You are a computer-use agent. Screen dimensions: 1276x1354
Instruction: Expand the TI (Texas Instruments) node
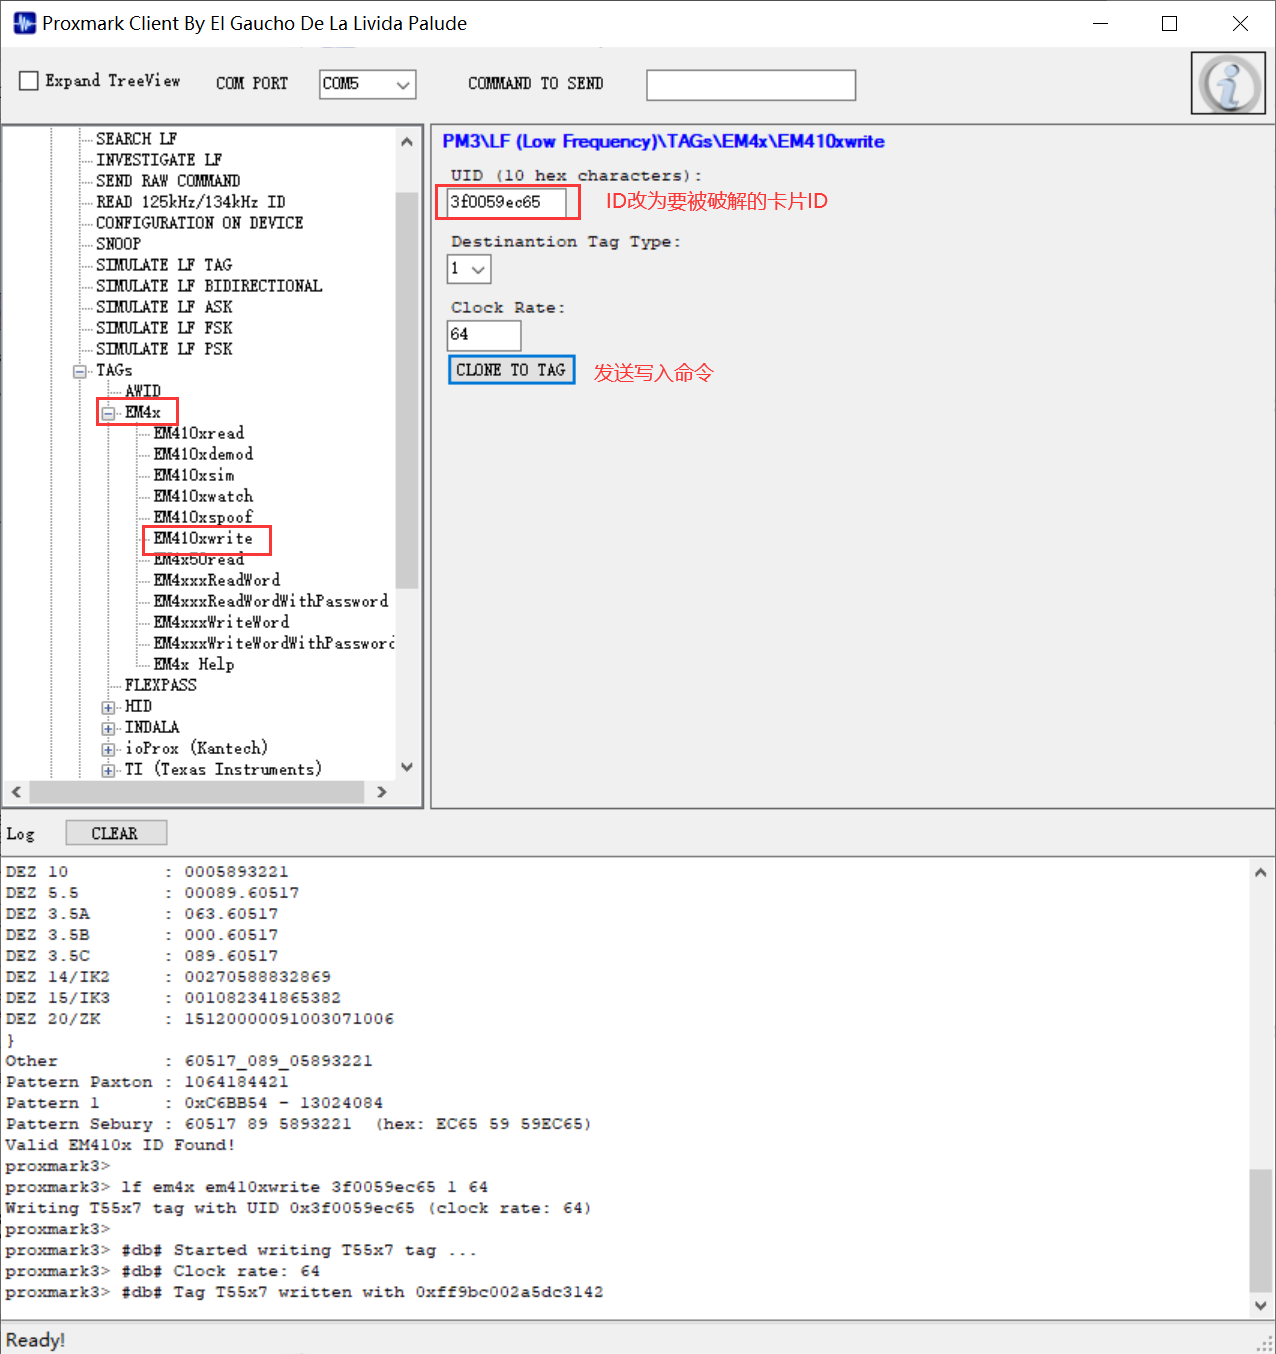[108, 770]
